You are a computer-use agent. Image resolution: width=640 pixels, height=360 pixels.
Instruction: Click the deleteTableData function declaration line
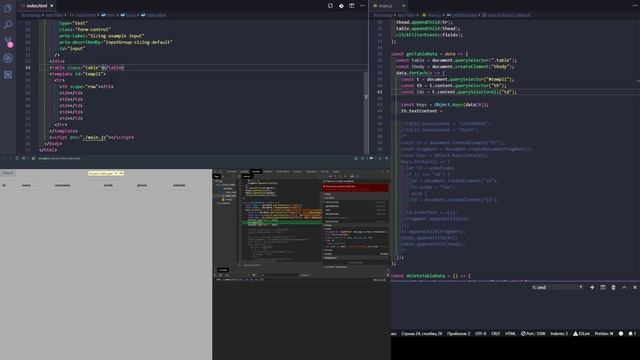tap(431, 276)
